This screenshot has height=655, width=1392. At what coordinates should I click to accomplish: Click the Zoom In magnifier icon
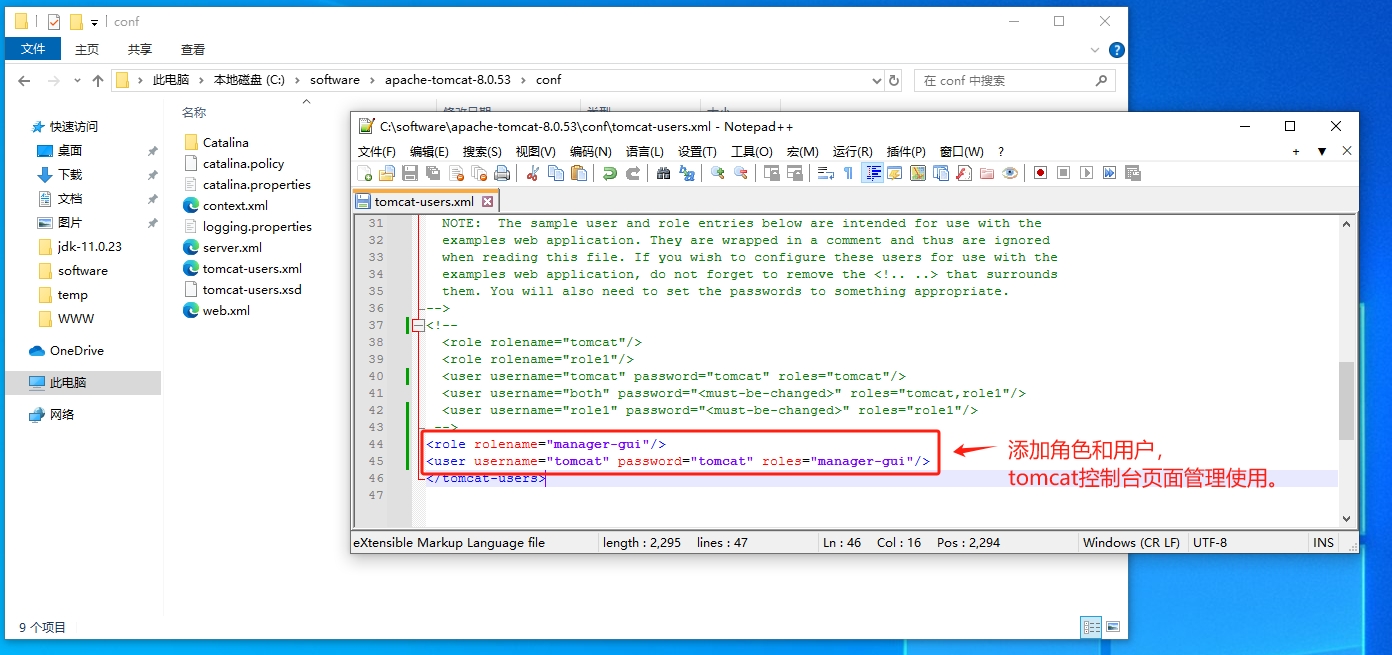coord(717,173)
